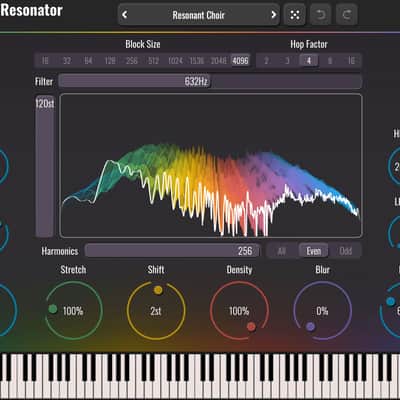Click the Harmonics slider showing 256
The image size is (400, 400).
pyautogui.click(x=173, y=251)
